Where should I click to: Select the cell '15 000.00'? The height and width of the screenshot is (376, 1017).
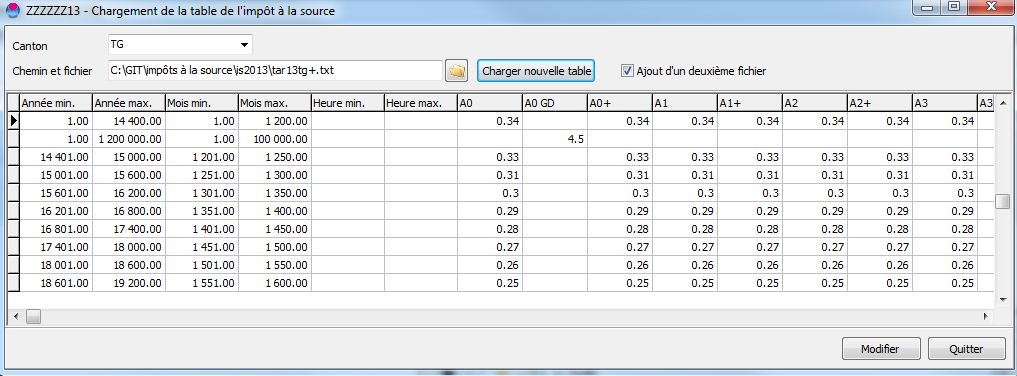129,157
